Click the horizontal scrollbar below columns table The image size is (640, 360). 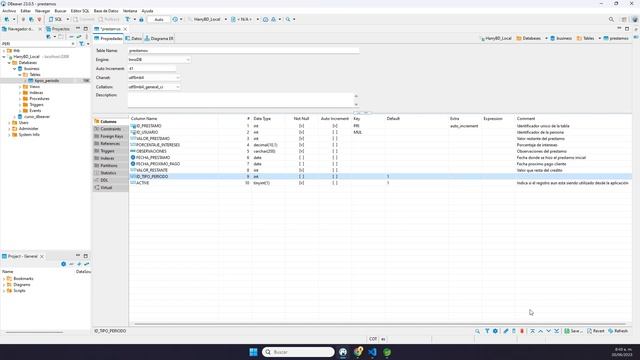pos(380,324)
